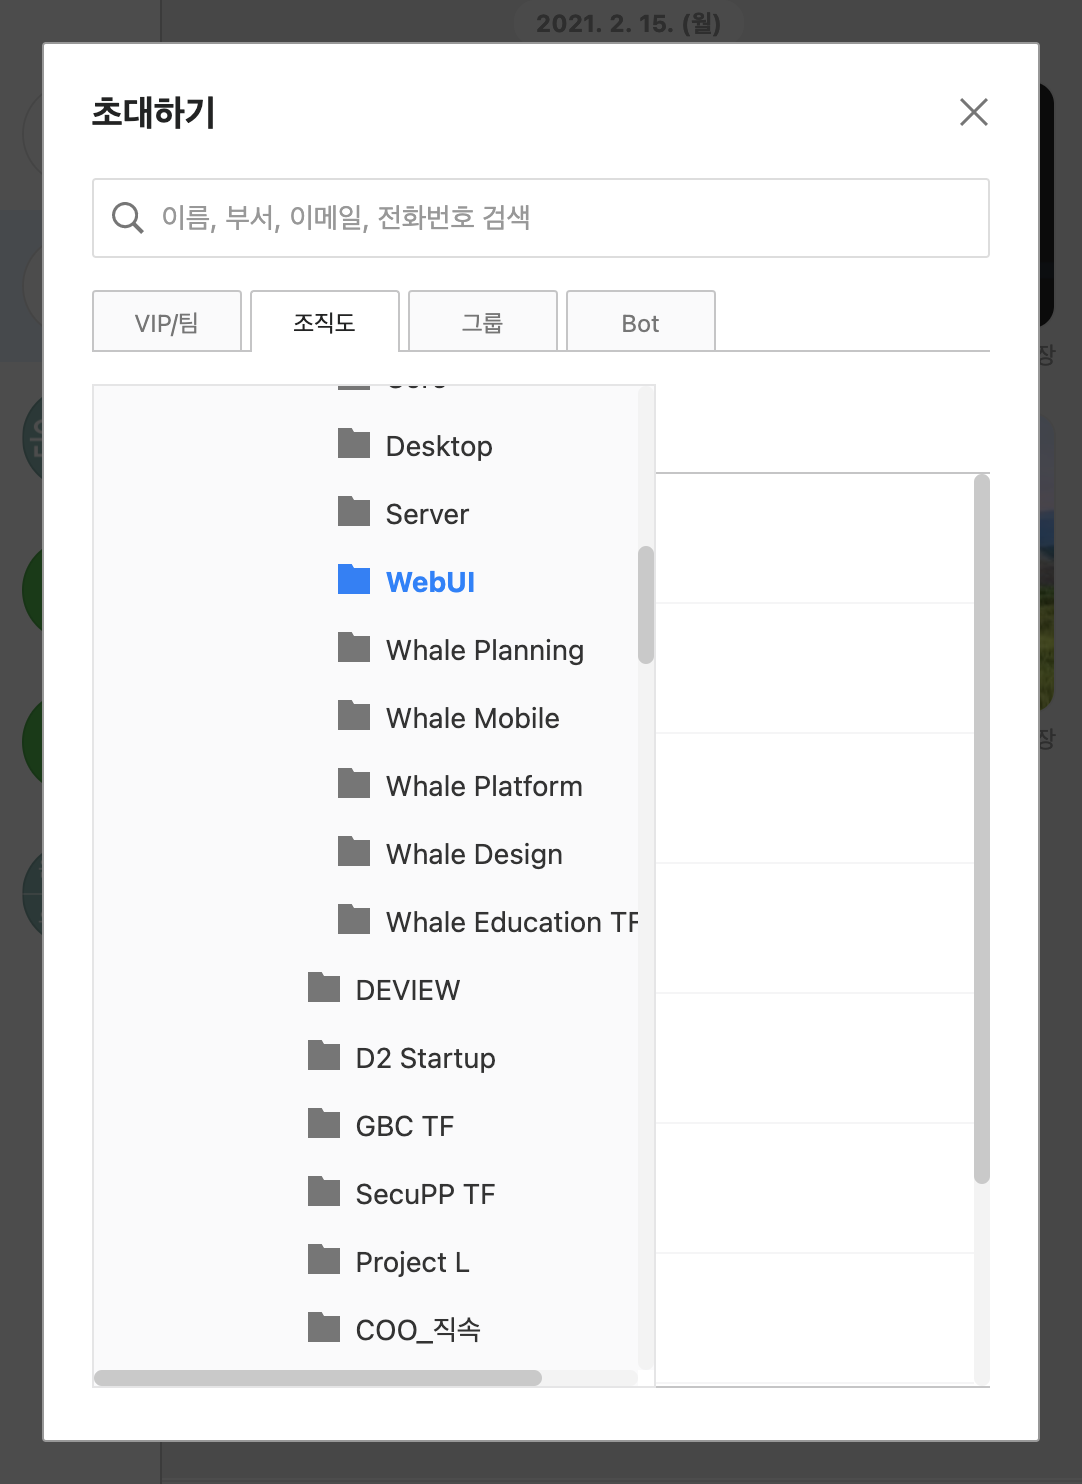This screenshot has width=1082, height=1484.
Task: Switch to the VIP/팀 tab
Action: [167, 322]
